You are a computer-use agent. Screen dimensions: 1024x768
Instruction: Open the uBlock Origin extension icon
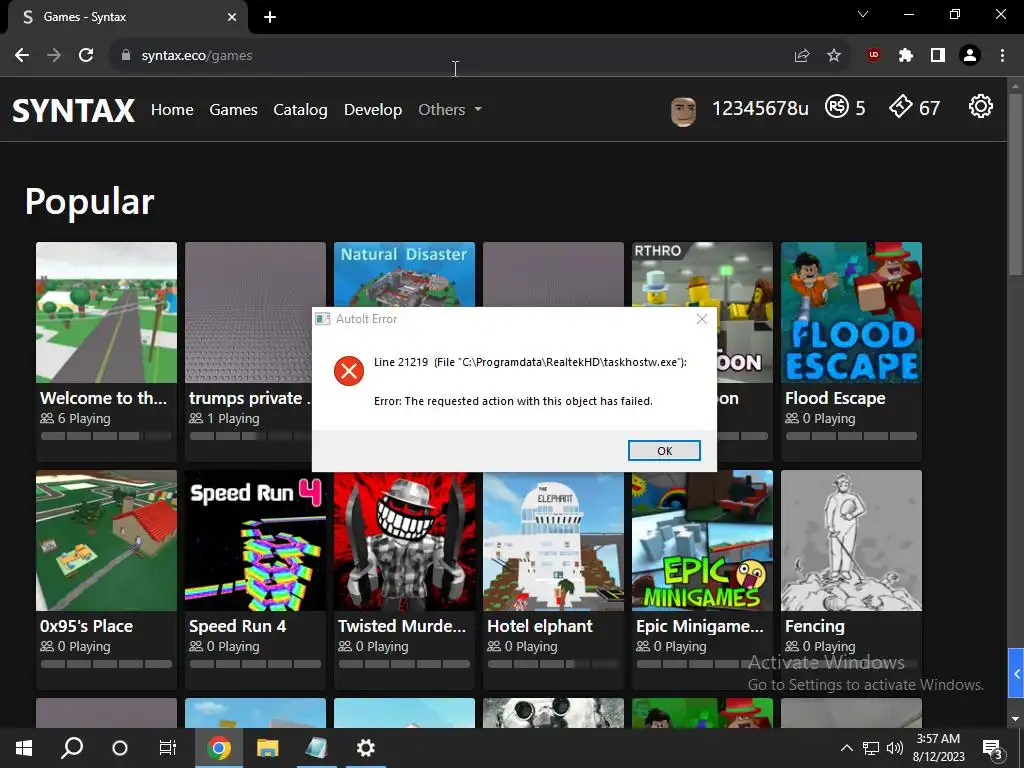pyautogui.click(x=874, y=56)
